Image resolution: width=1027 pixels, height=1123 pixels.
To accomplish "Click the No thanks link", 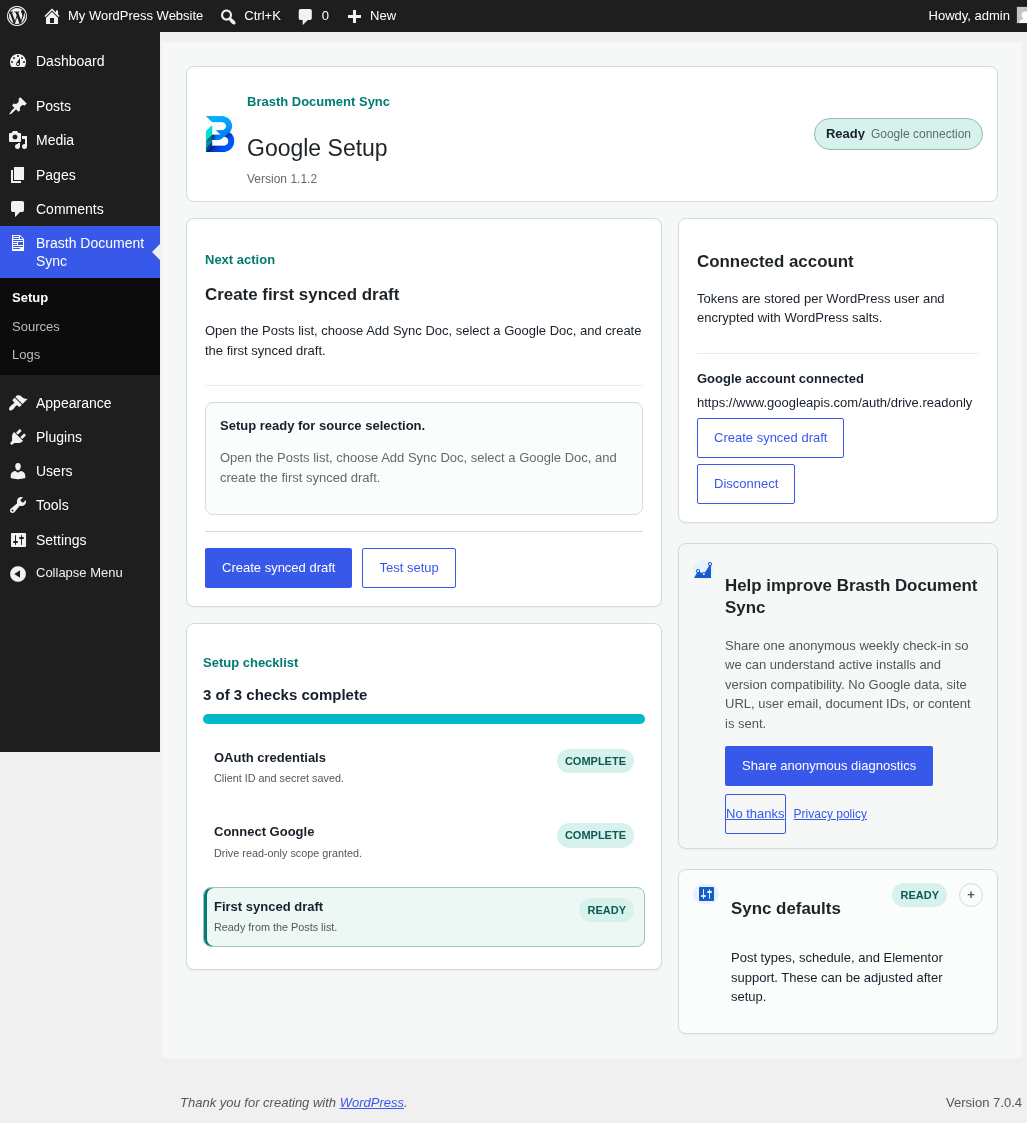I will 755,814.
